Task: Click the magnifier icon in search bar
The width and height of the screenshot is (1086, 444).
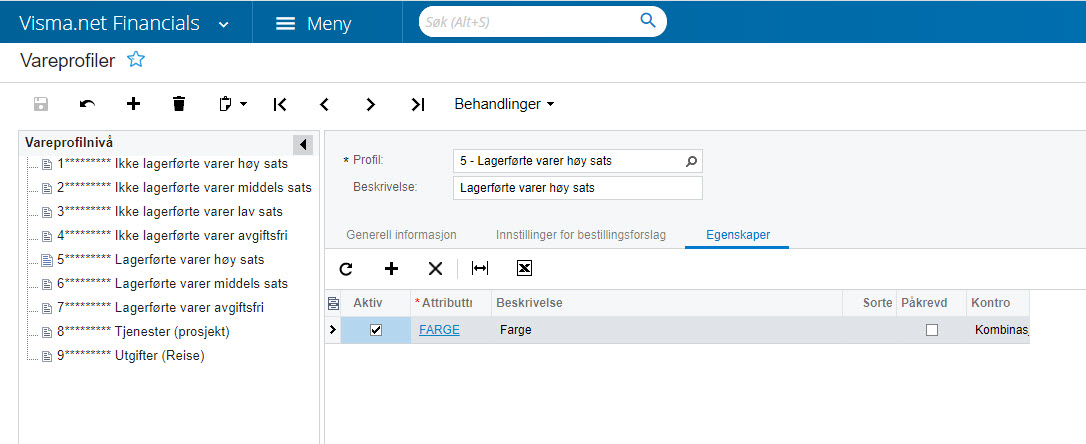Action: pos(648,21)
